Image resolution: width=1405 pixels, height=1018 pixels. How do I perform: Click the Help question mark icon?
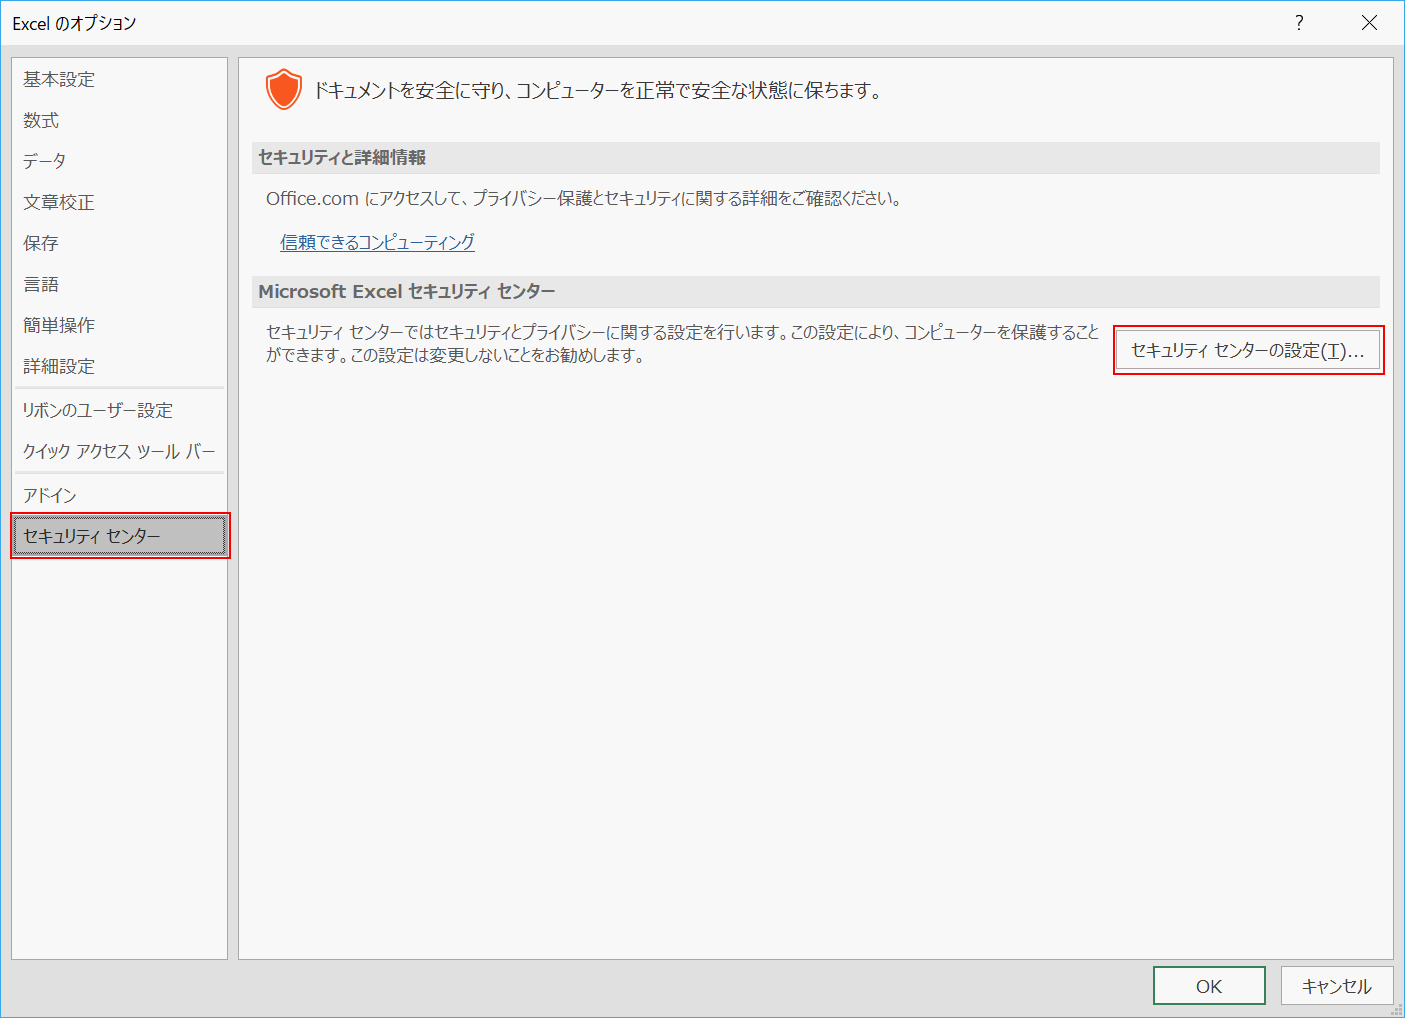(1298, 22)
